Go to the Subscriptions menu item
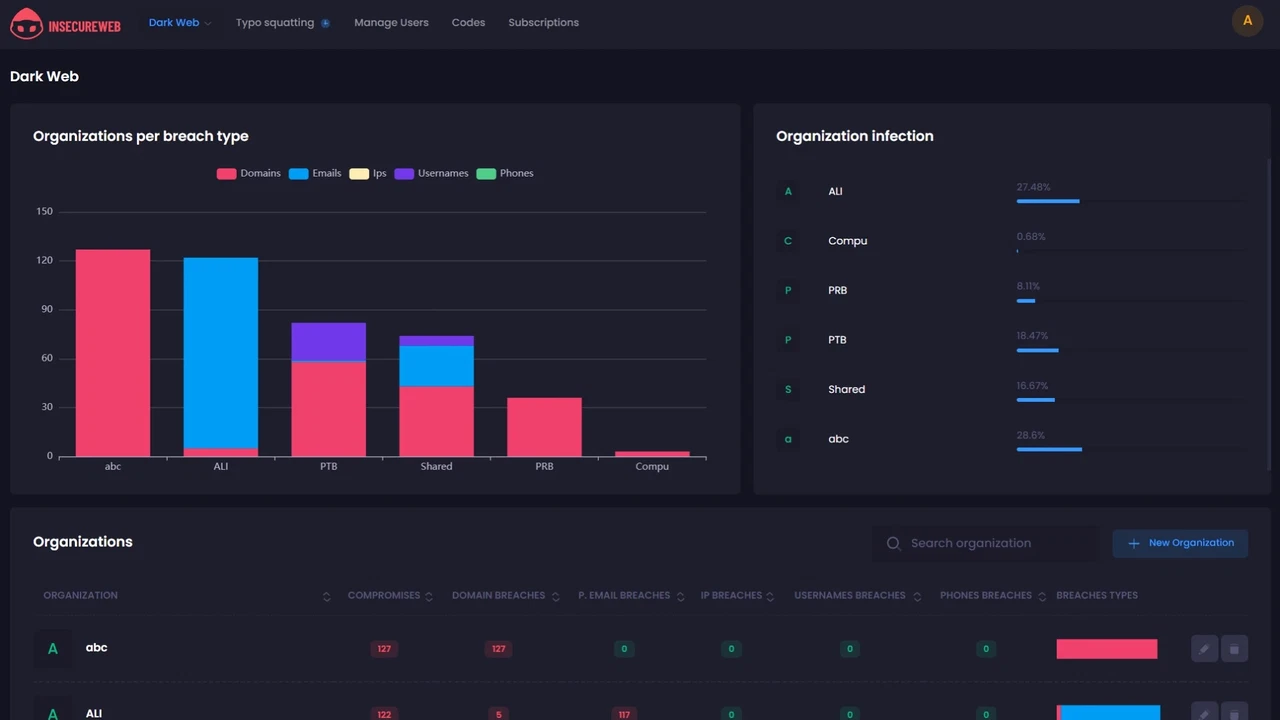This screenshot has width=1280, height=720. click(x=543, y=23)
